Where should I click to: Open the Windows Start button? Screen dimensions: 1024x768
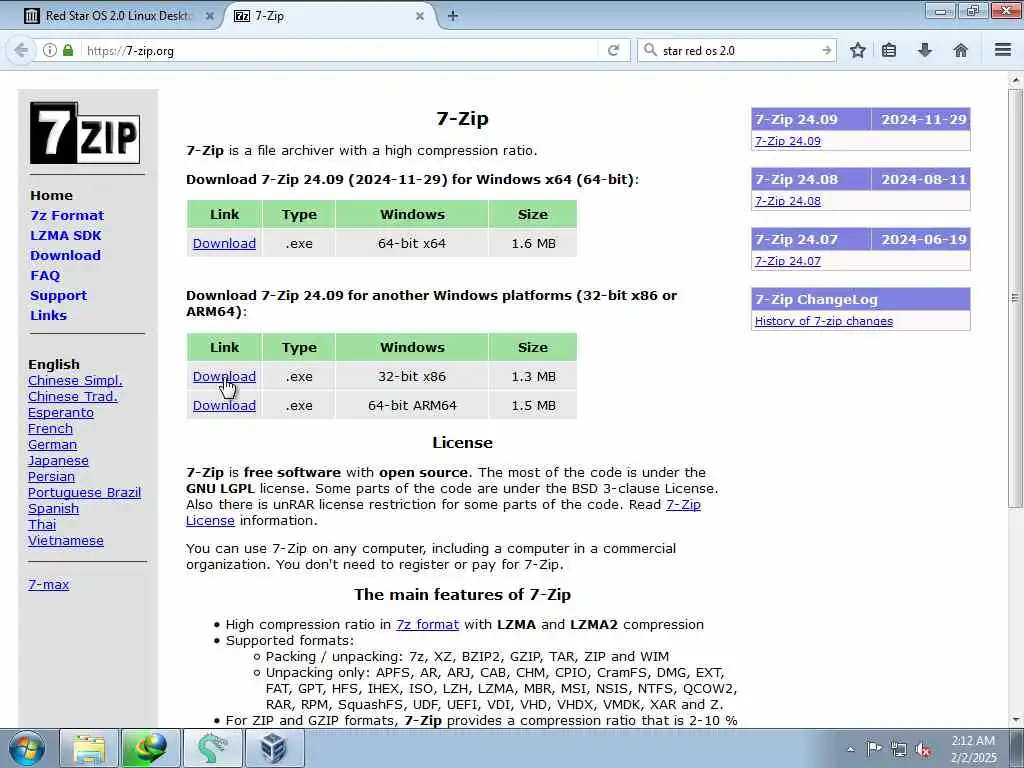tap(27, 748)
